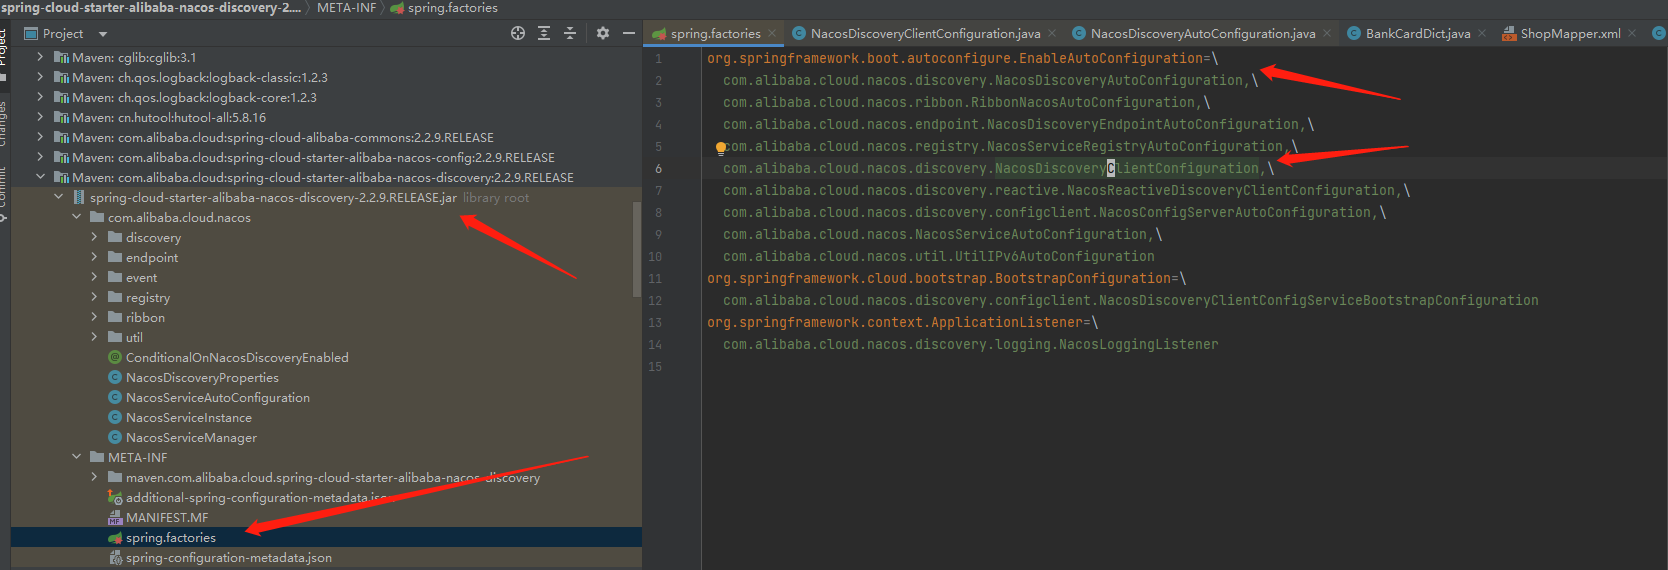Screen dimensions: 1668x570
Task: Select spring.factories in project tree
Action: pos(170,537)
